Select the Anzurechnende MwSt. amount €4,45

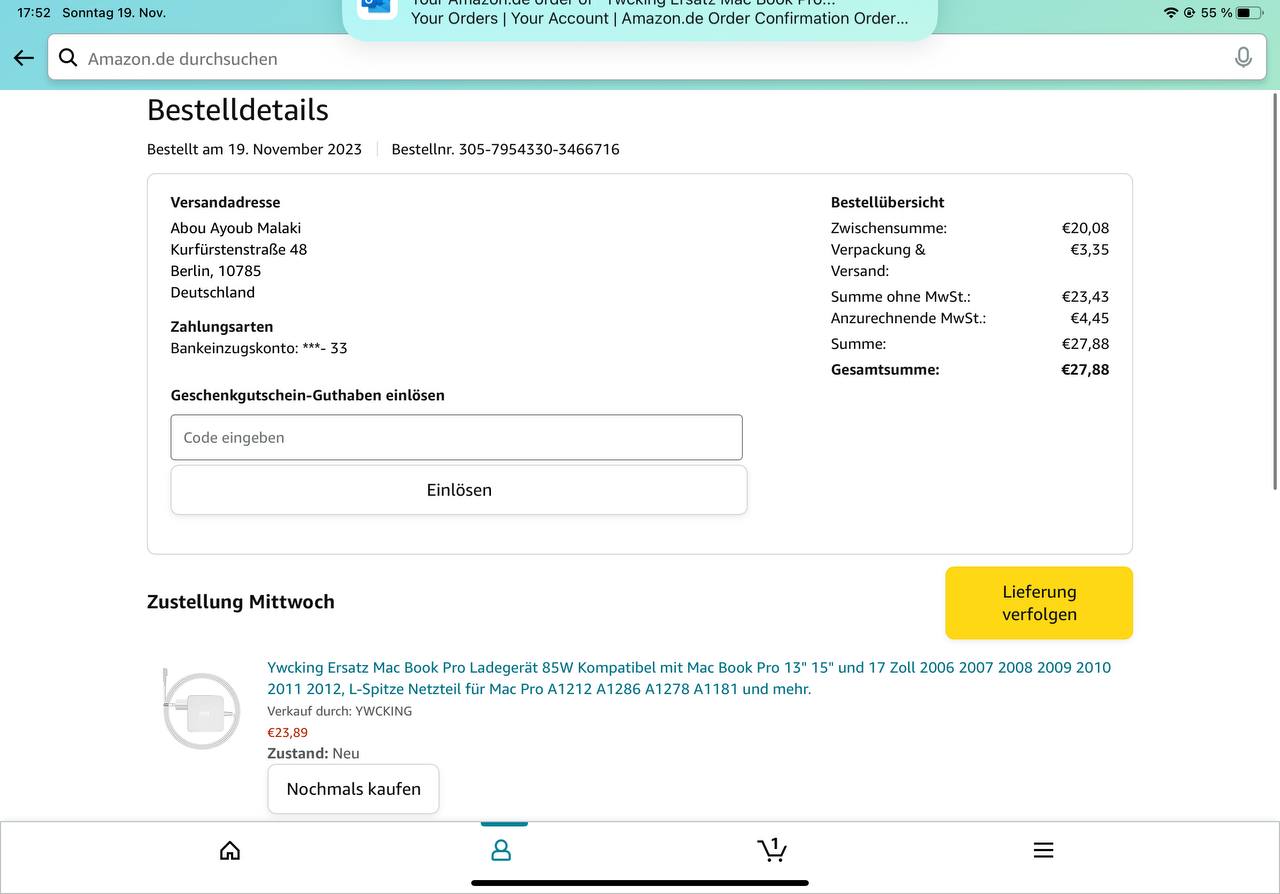(1089, 318)
